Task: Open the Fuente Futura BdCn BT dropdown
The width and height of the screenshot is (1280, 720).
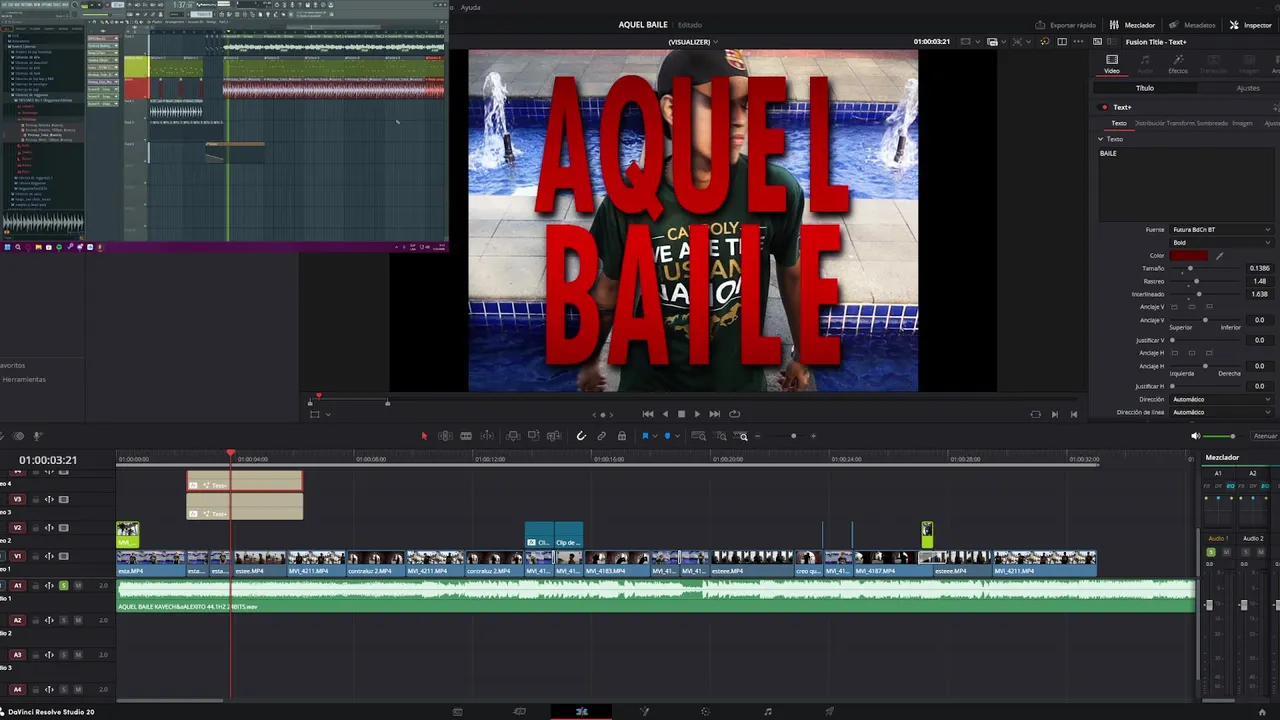Action: [x=1222, y=230]
